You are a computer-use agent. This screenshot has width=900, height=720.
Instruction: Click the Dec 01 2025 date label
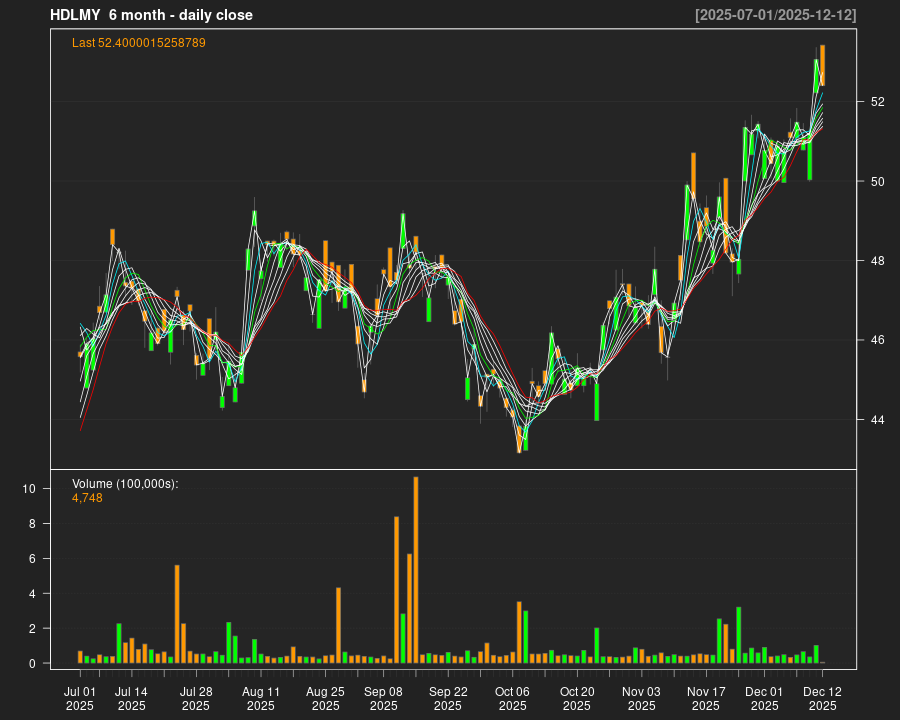coord(764,698)
